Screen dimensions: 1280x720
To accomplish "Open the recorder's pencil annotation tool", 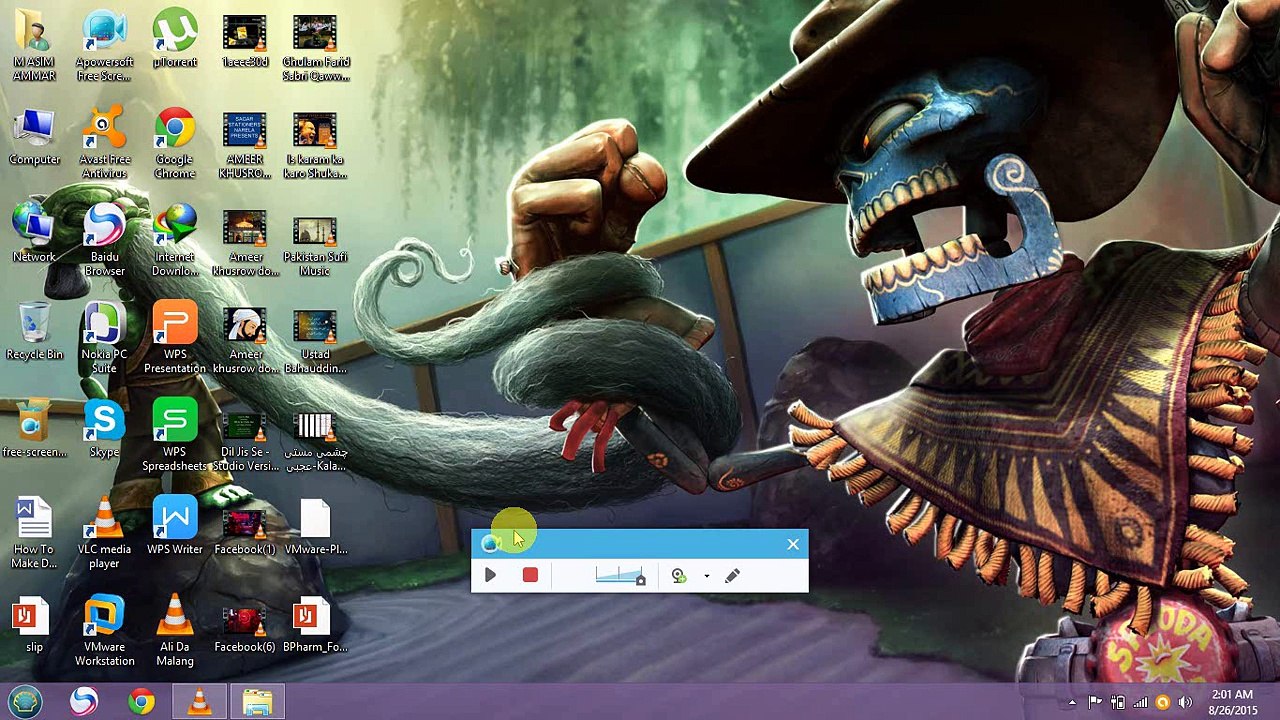I will [732, 575].
